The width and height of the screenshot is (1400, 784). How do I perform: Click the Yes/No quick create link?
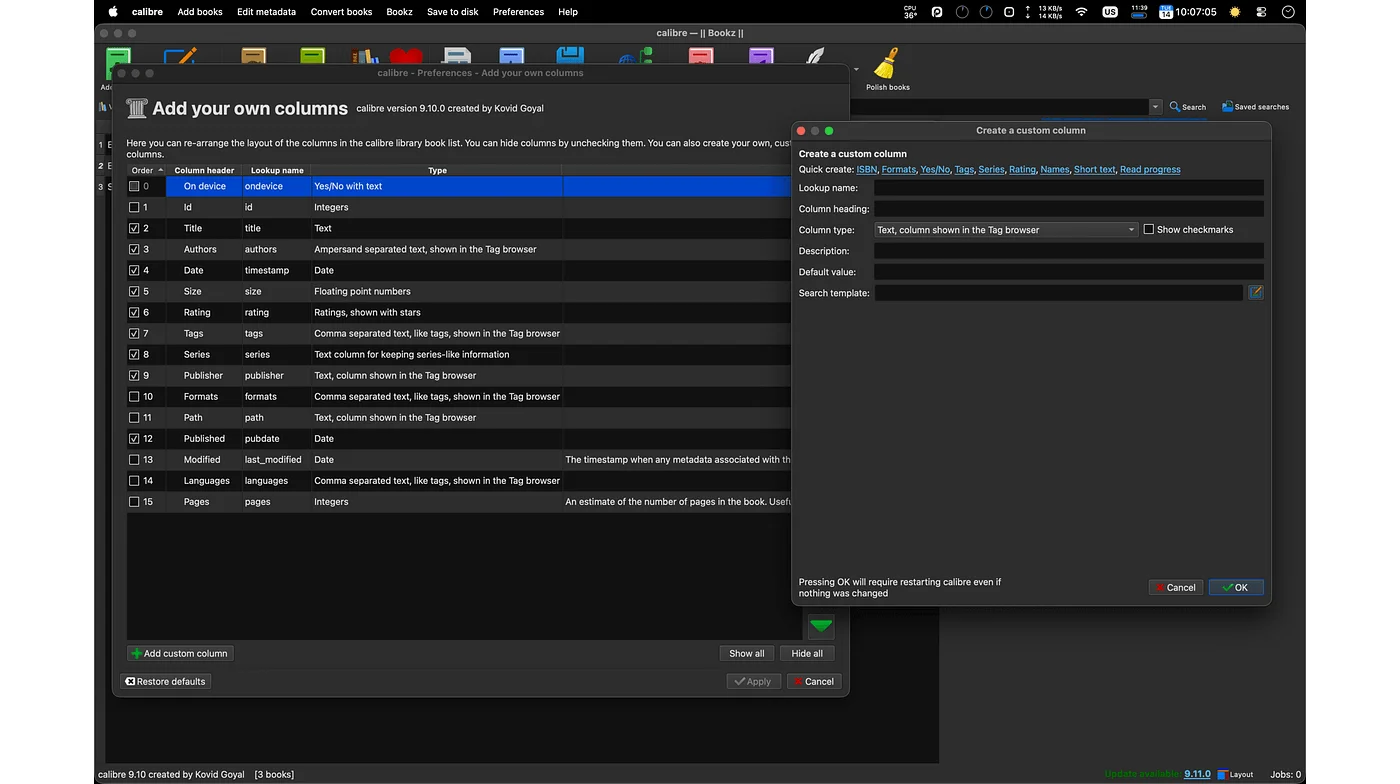[x=935, y=169]
